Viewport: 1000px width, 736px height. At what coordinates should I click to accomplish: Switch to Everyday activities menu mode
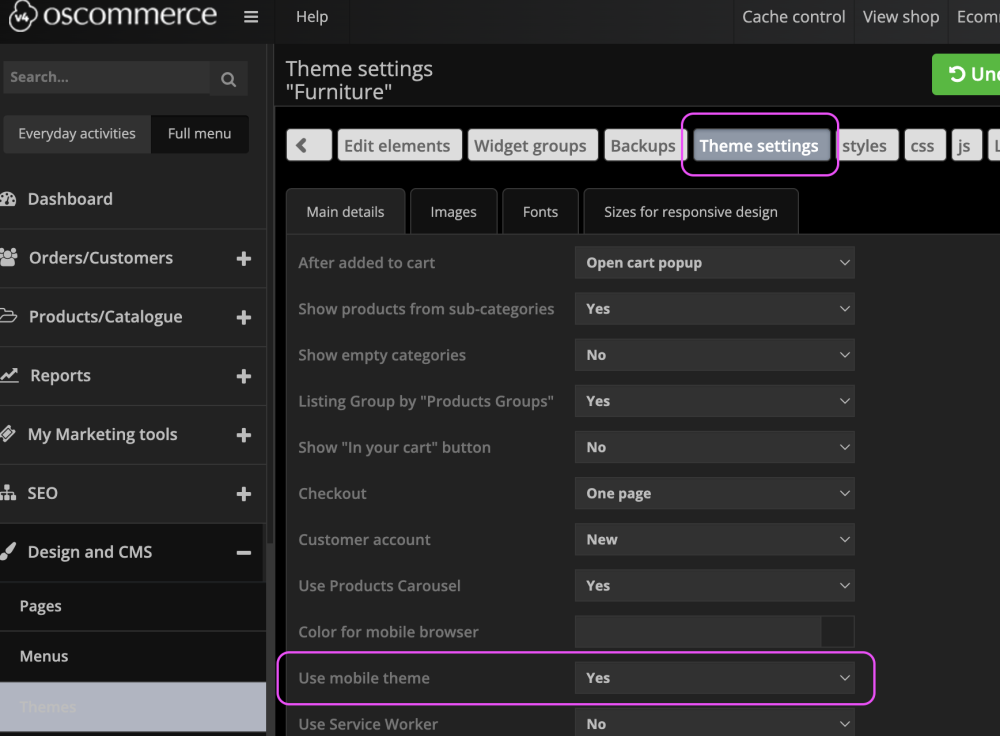77,134
